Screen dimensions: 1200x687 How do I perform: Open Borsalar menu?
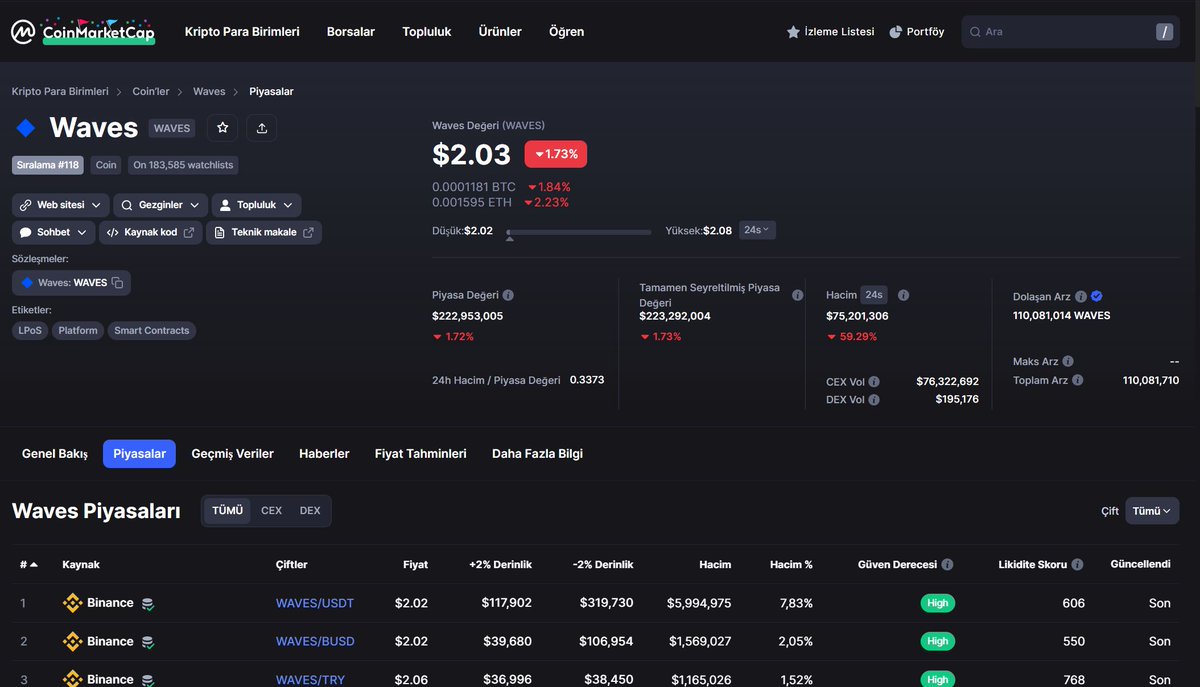pos(351,32)
